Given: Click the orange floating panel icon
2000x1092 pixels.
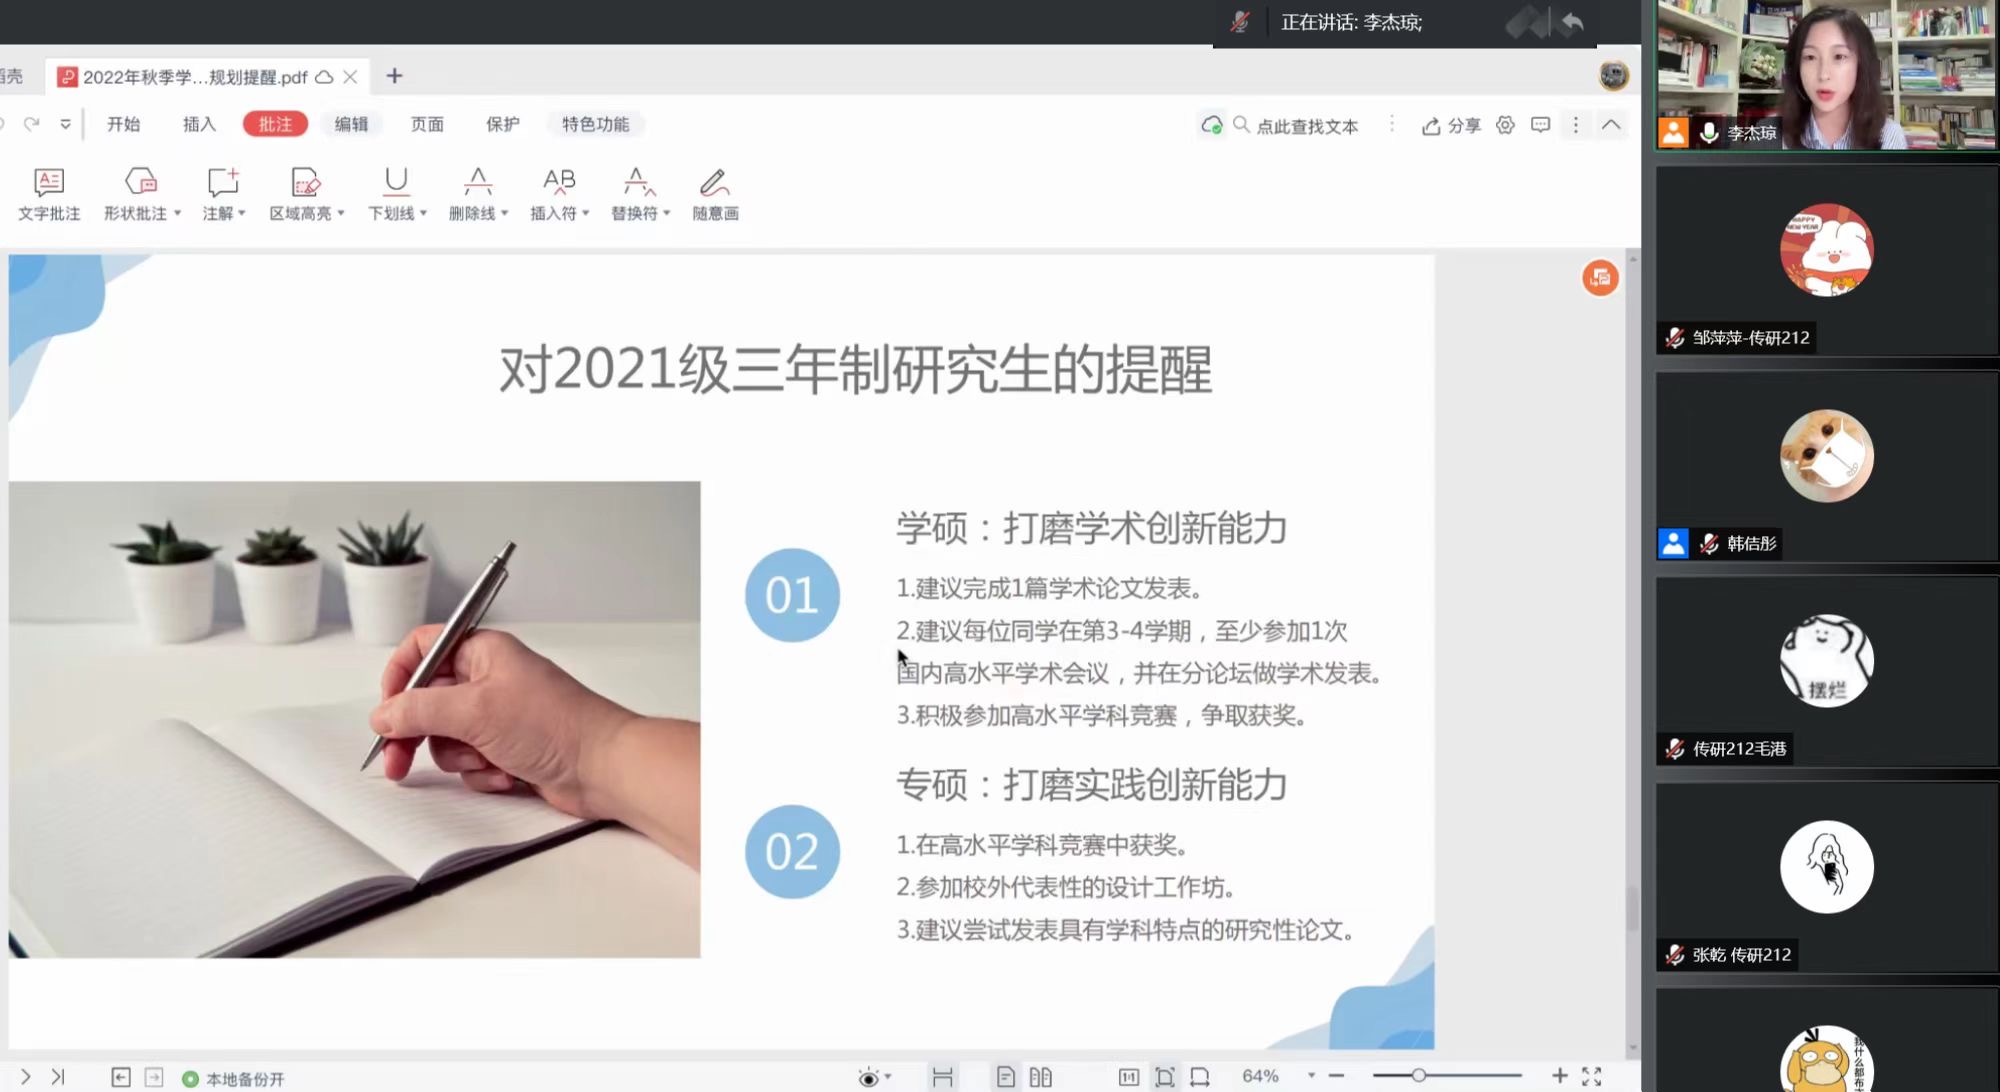Looking at the screenshot, I should coord(1600,278).
